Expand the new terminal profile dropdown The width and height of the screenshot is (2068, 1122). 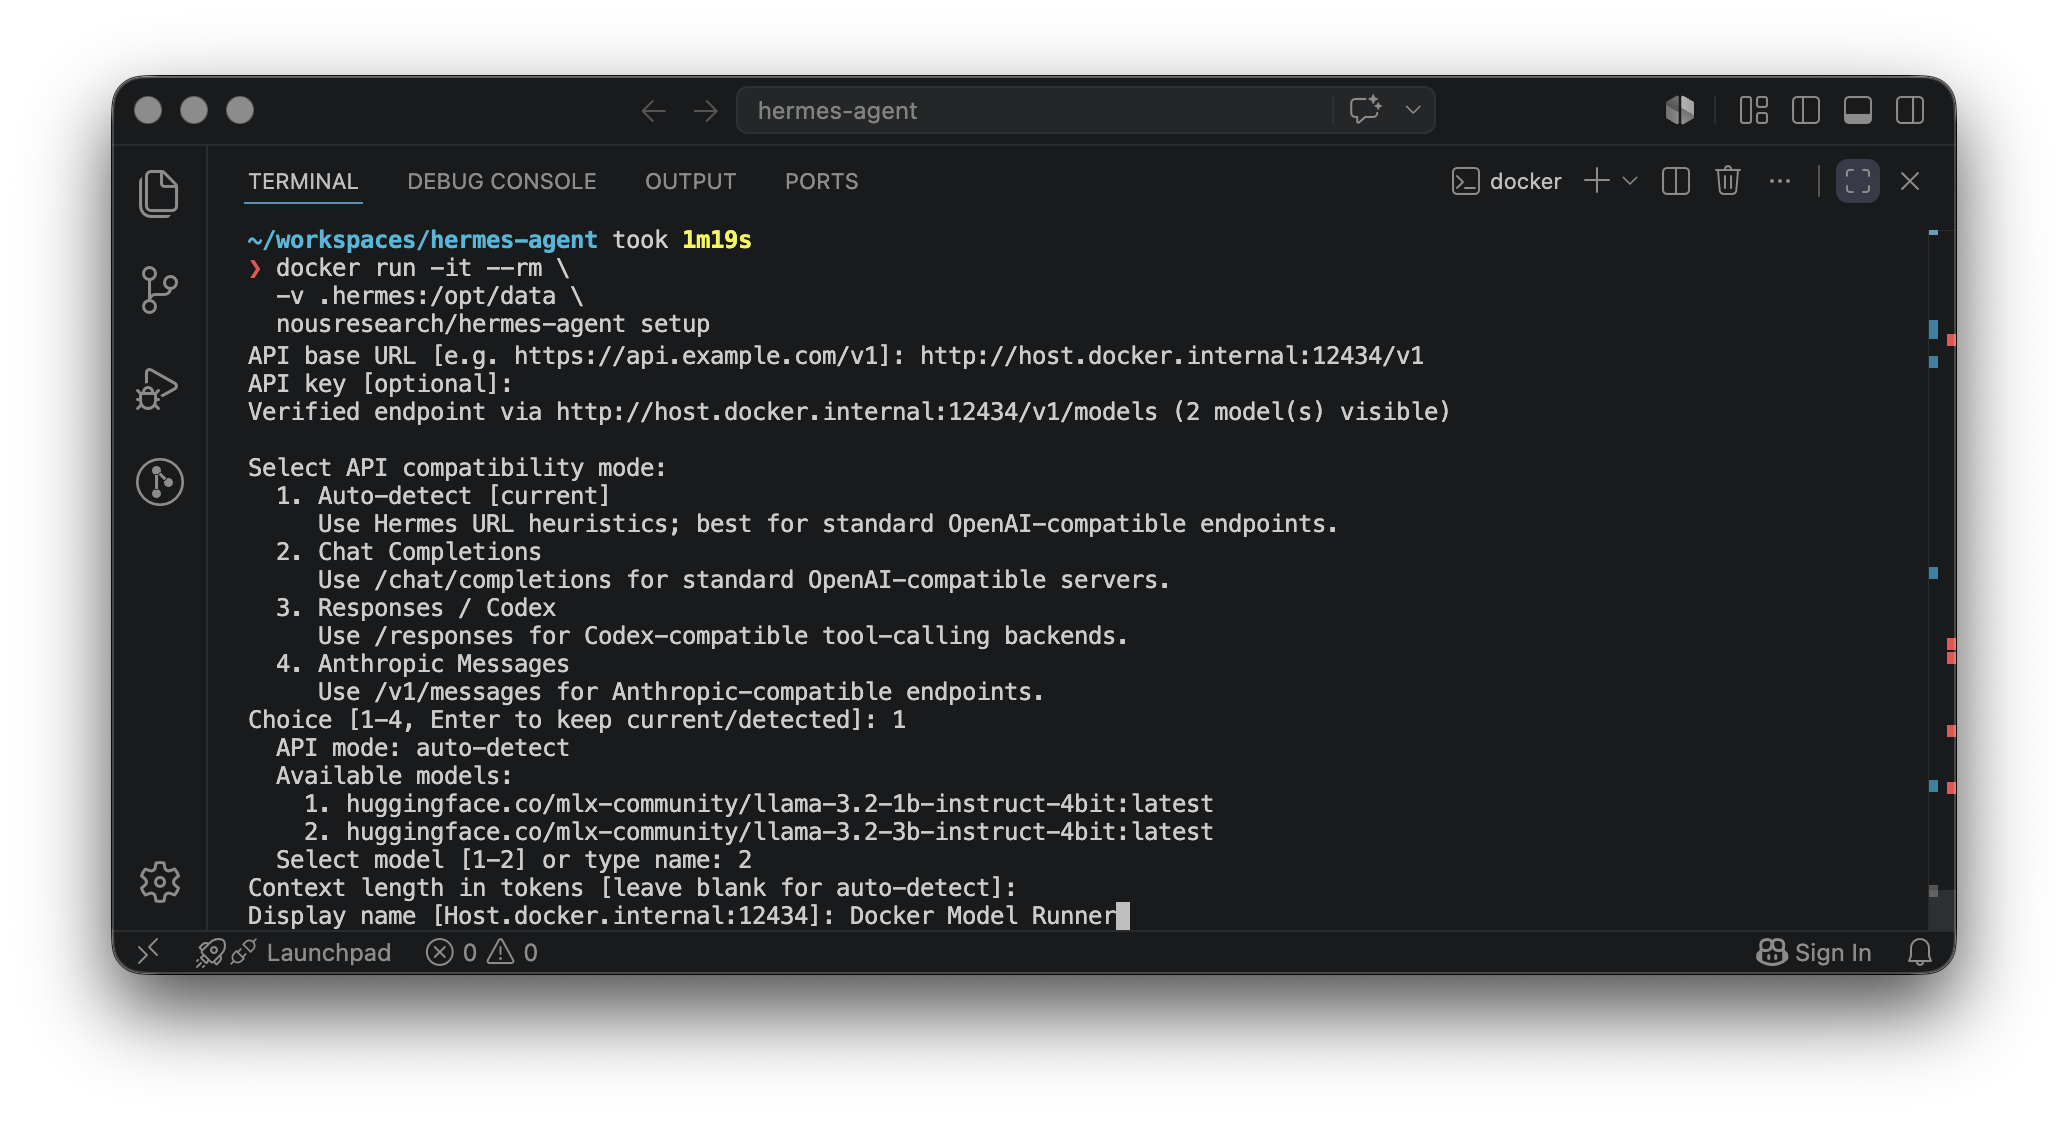point(1630,181)
